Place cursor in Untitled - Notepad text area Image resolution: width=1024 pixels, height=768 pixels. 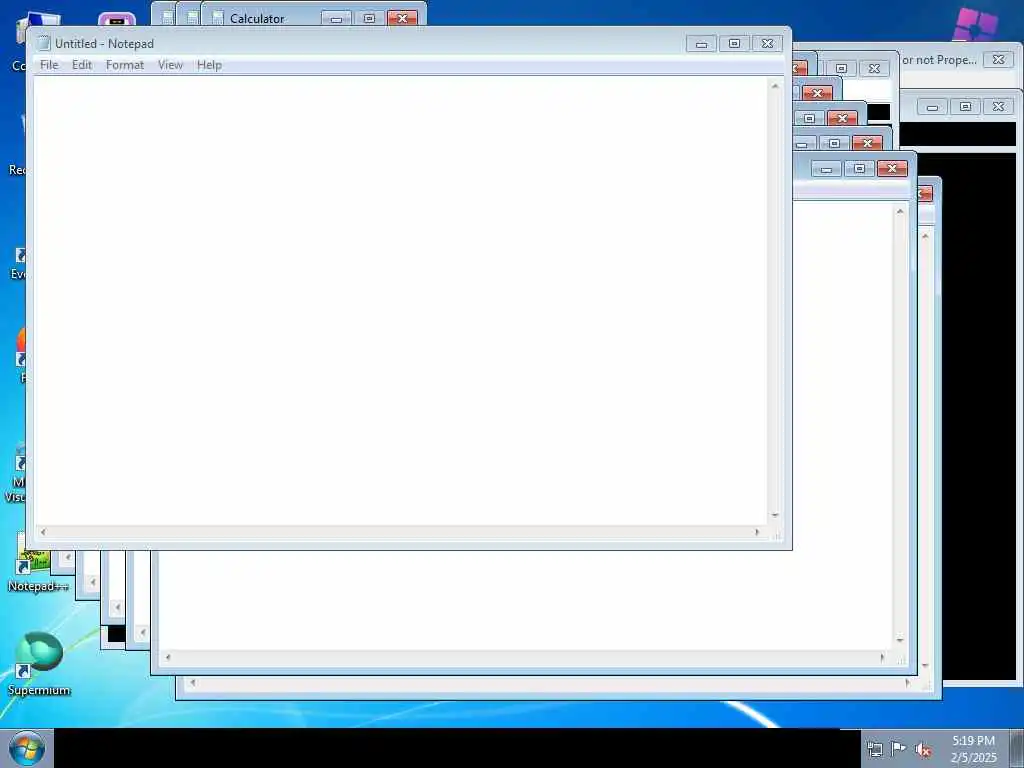pos(401,300)
